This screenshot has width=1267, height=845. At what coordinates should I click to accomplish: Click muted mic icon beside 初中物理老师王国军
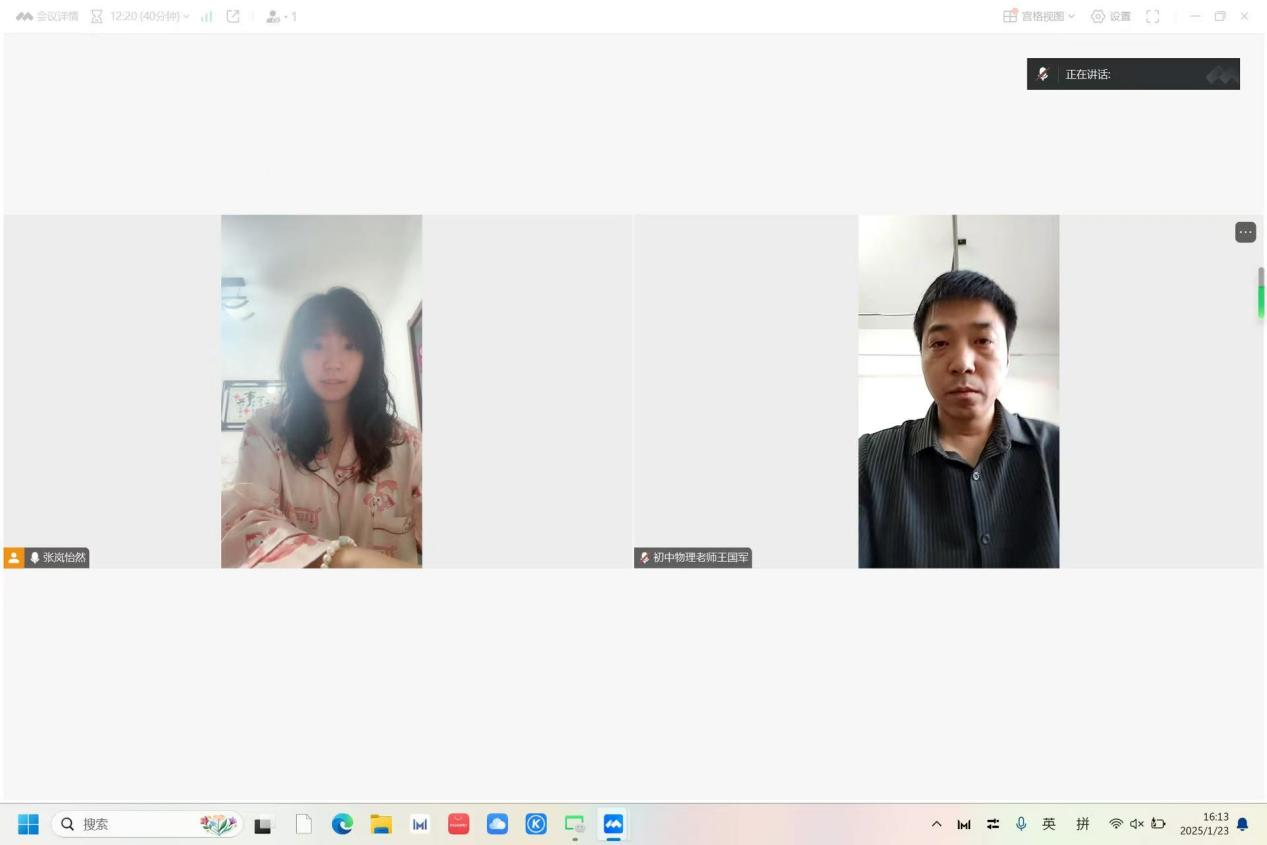click(x=645, y=558)
